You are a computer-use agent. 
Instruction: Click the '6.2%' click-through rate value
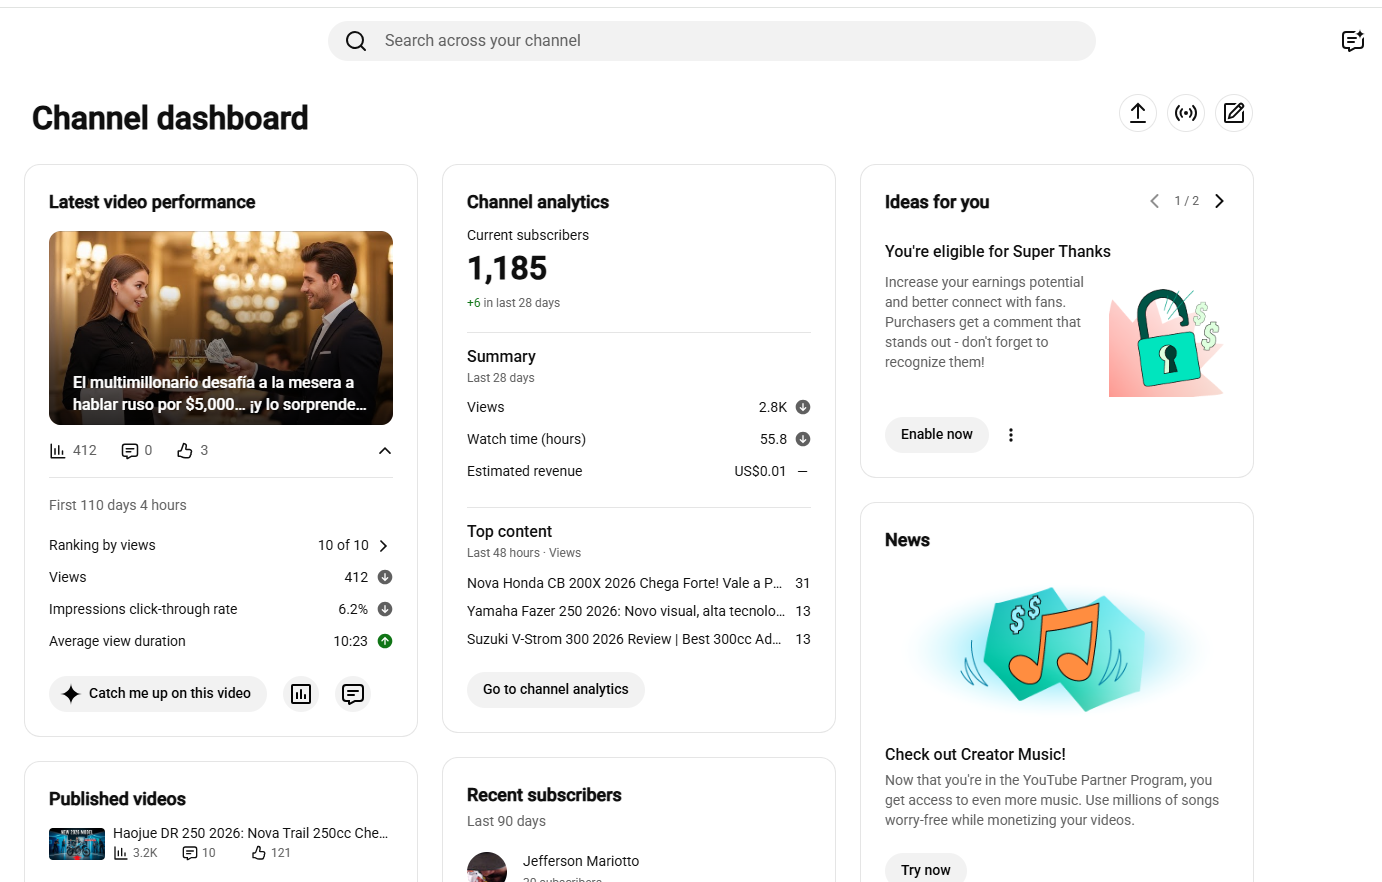[353, 609]
